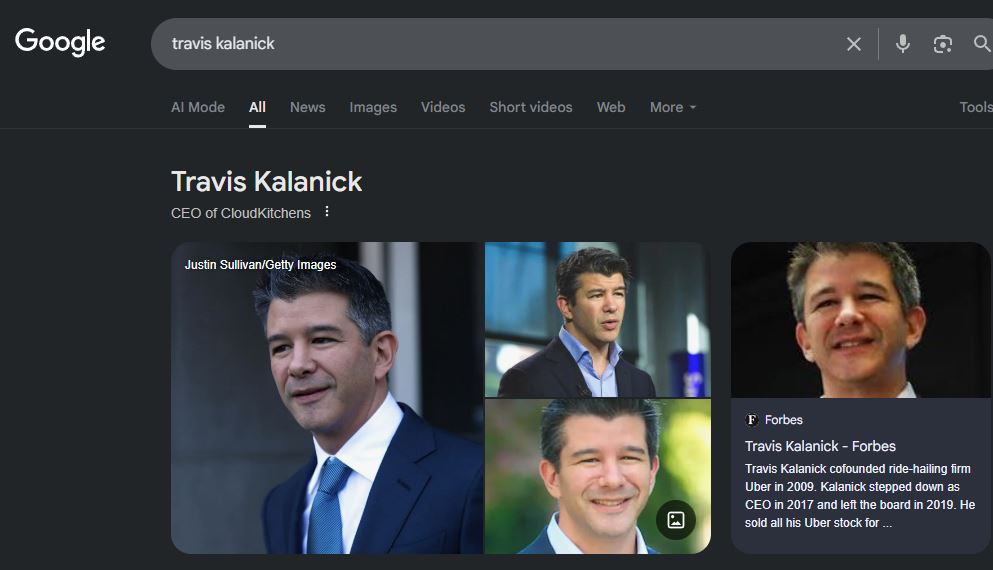Open large photo credited Justin Sullivan/Getty Images

tap(327, 398)
